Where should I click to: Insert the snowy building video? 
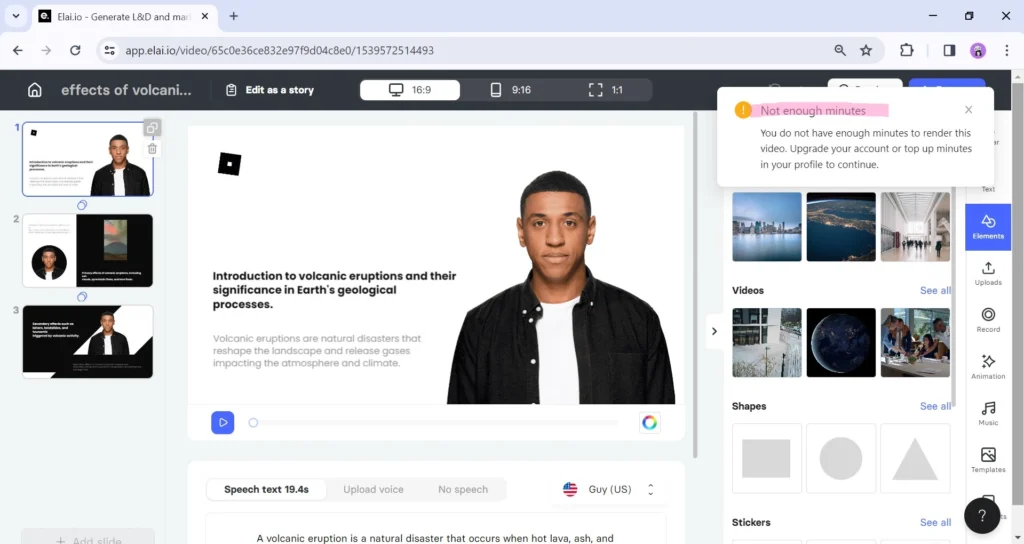tap(767, 343)
